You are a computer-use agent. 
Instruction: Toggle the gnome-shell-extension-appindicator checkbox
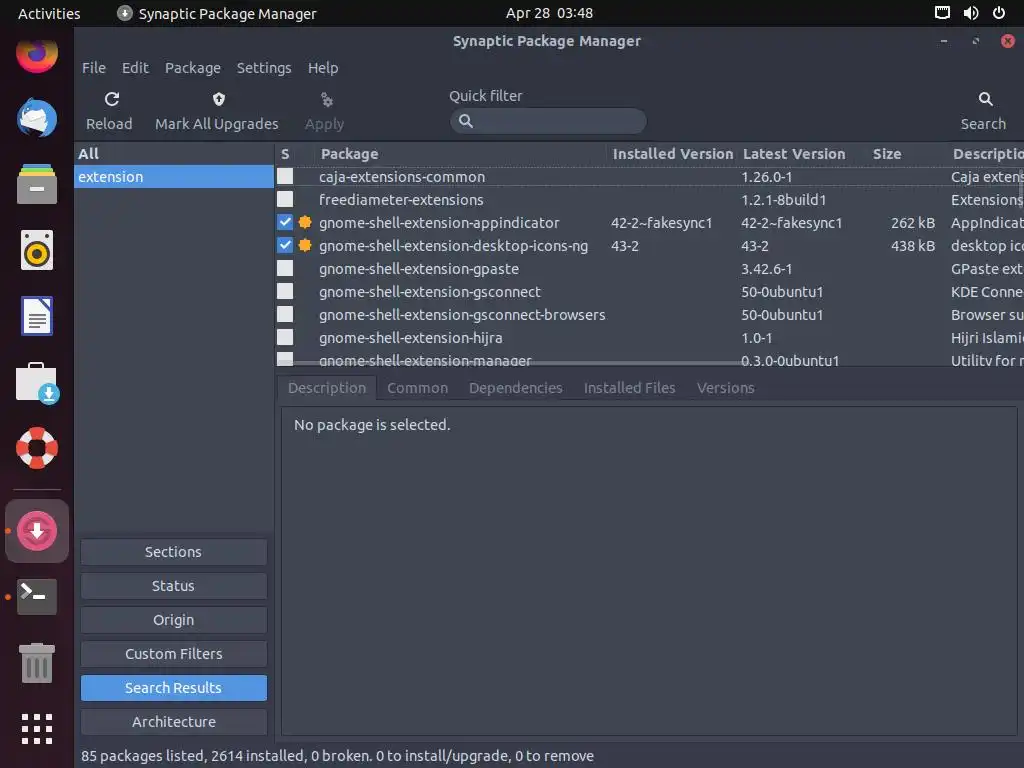pos(285,222)
